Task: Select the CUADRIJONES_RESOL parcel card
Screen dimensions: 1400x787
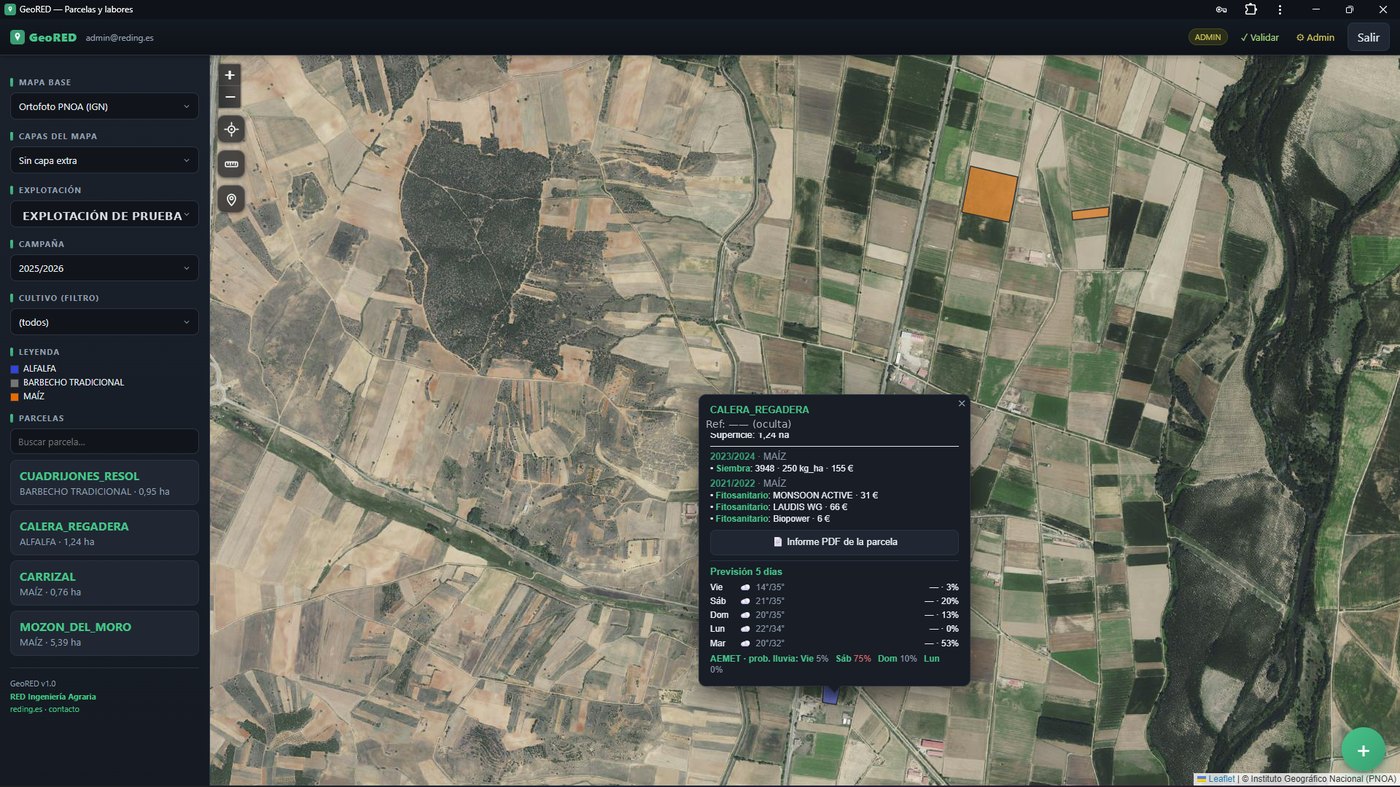Action: point(104,483)
